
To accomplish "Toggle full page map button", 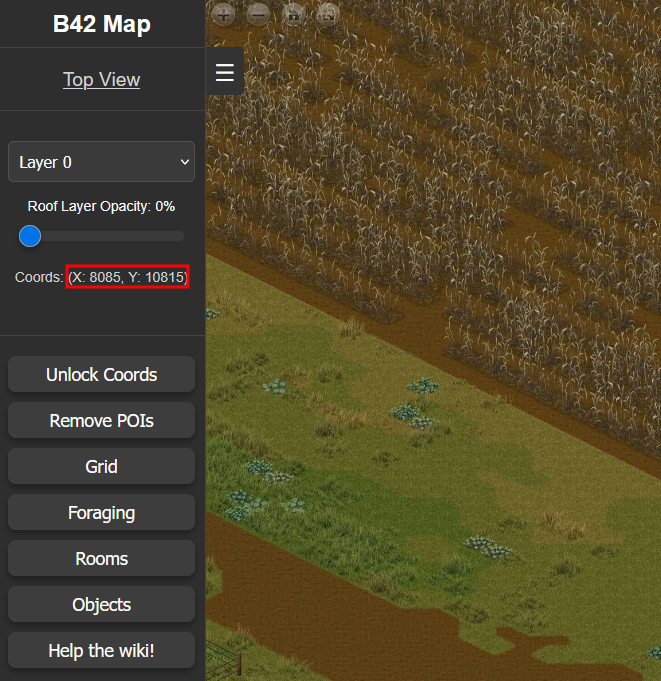I will point(327,15).
